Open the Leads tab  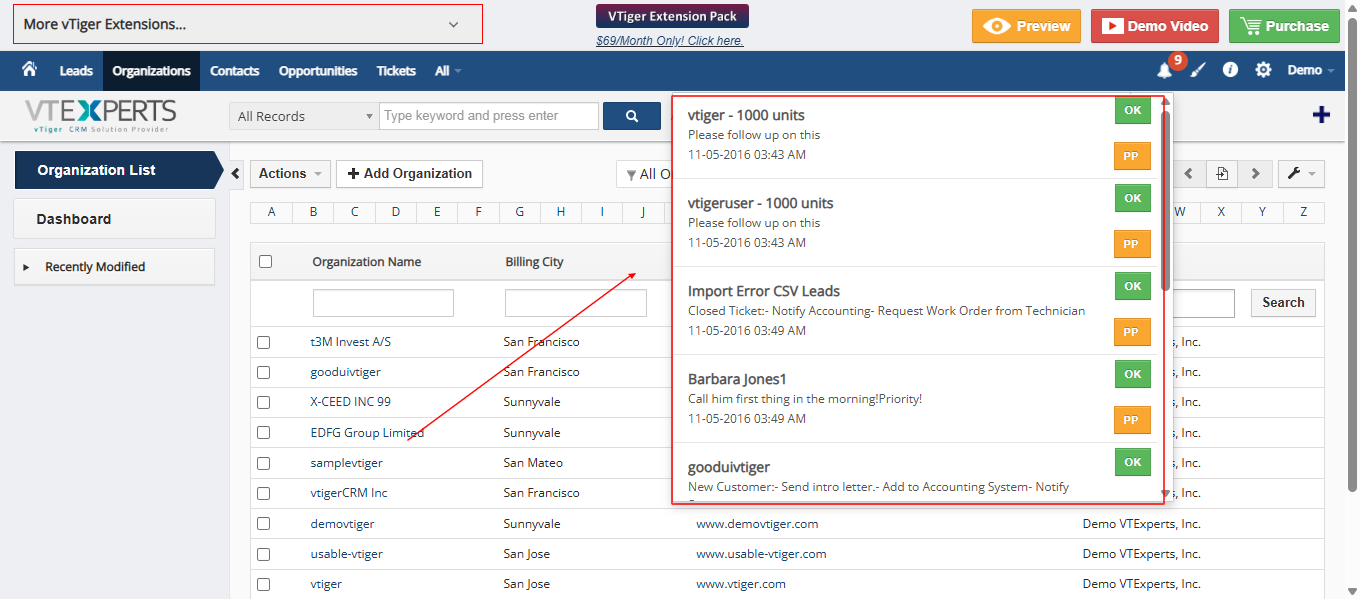tap(76, 71)
